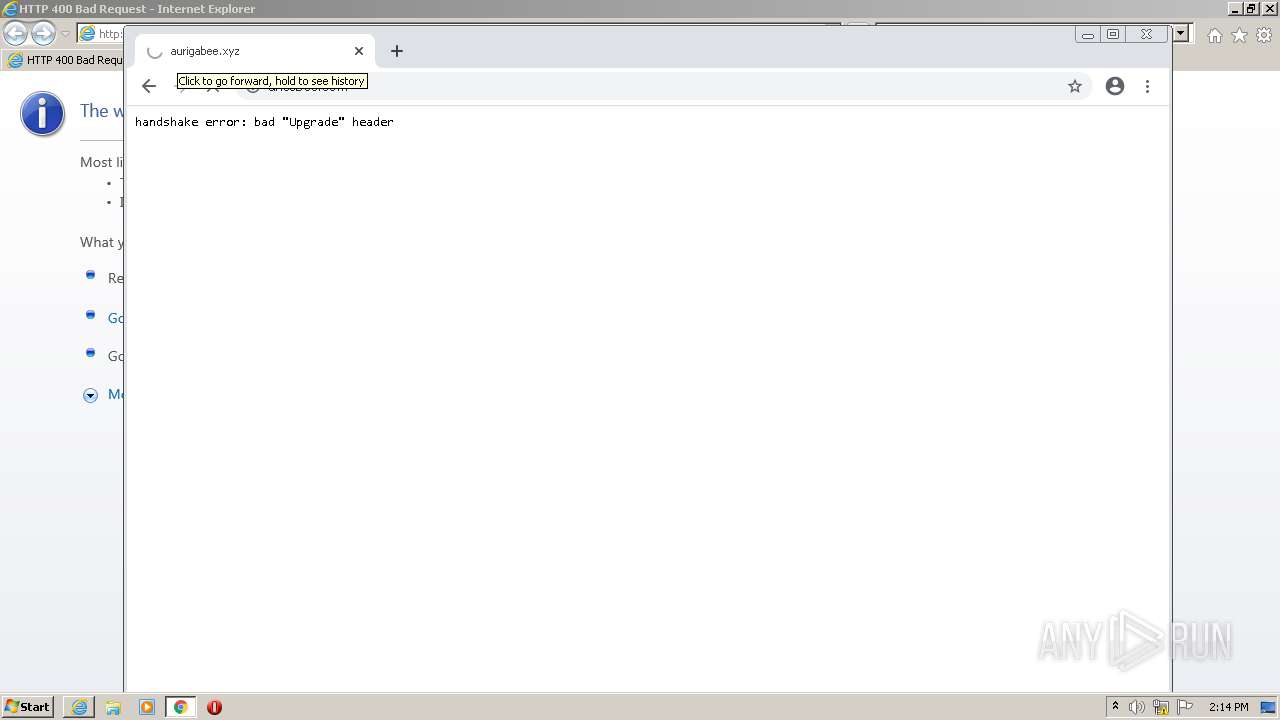Viewport: 1280px width, 720px height.
Task: Open the Windows Start menu
Action: coord(27,707)
